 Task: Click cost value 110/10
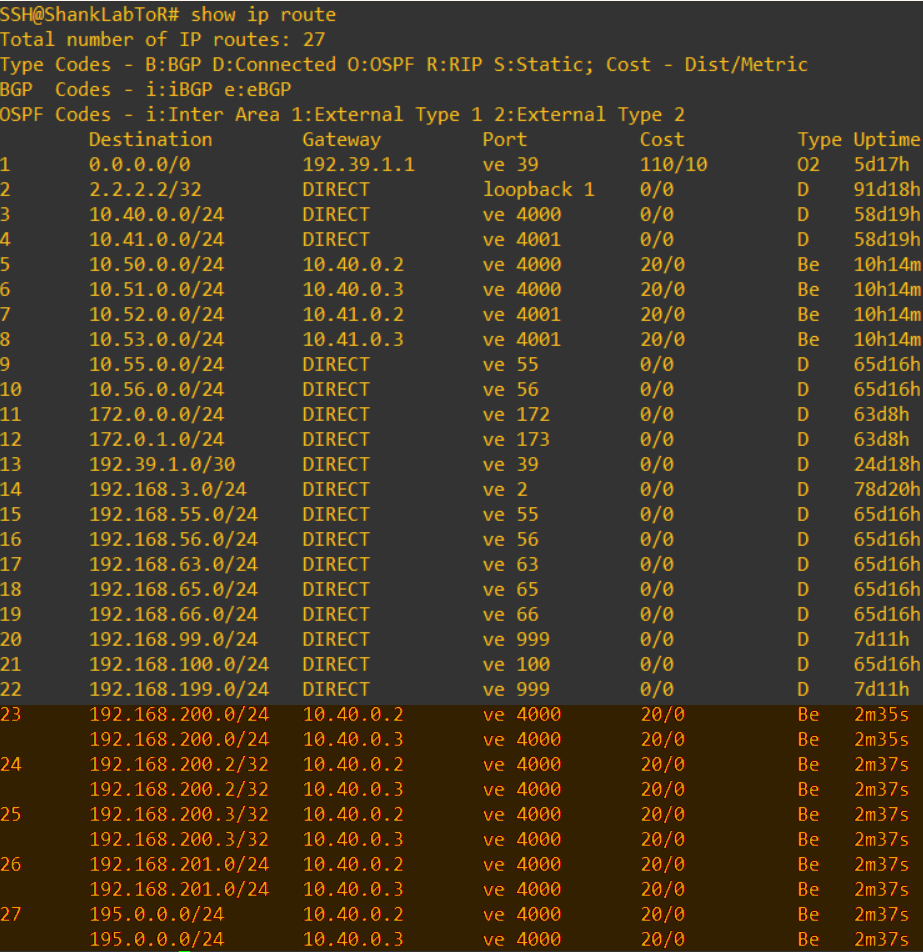coord(673,164)
